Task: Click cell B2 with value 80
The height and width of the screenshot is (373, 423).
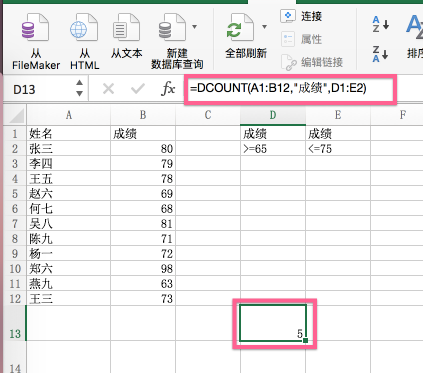Action: click(143, 148)
